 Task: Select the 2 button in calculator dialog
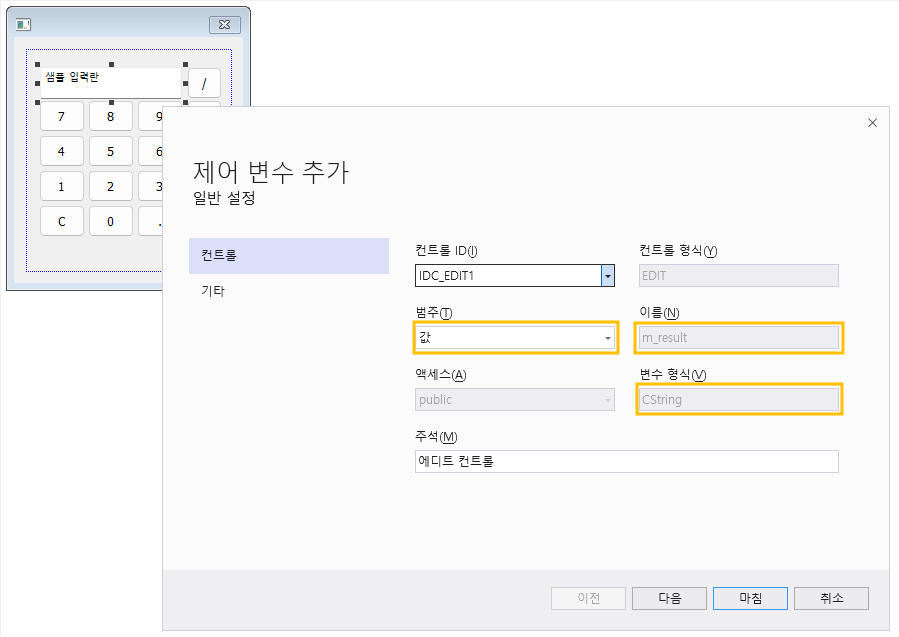(x=111, y=187)
